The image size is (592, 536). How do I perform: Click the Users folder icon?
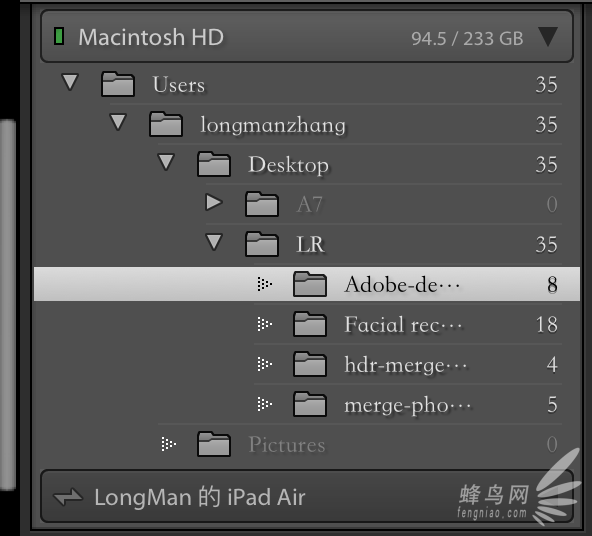pyautogui.click(x=118, y=84)
